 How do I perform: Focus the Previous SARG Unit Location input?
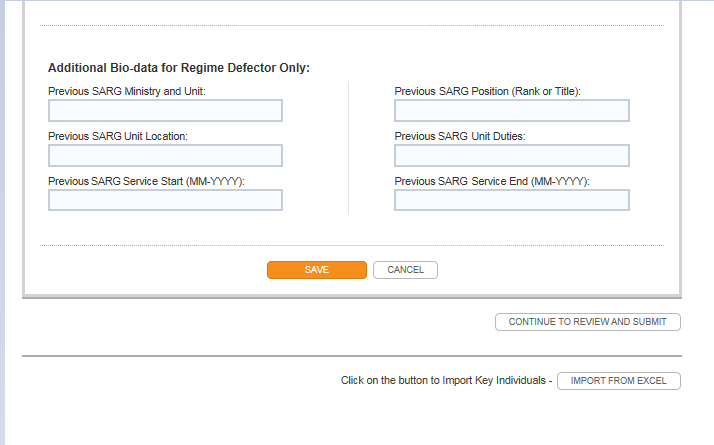(x=165, y=155)
